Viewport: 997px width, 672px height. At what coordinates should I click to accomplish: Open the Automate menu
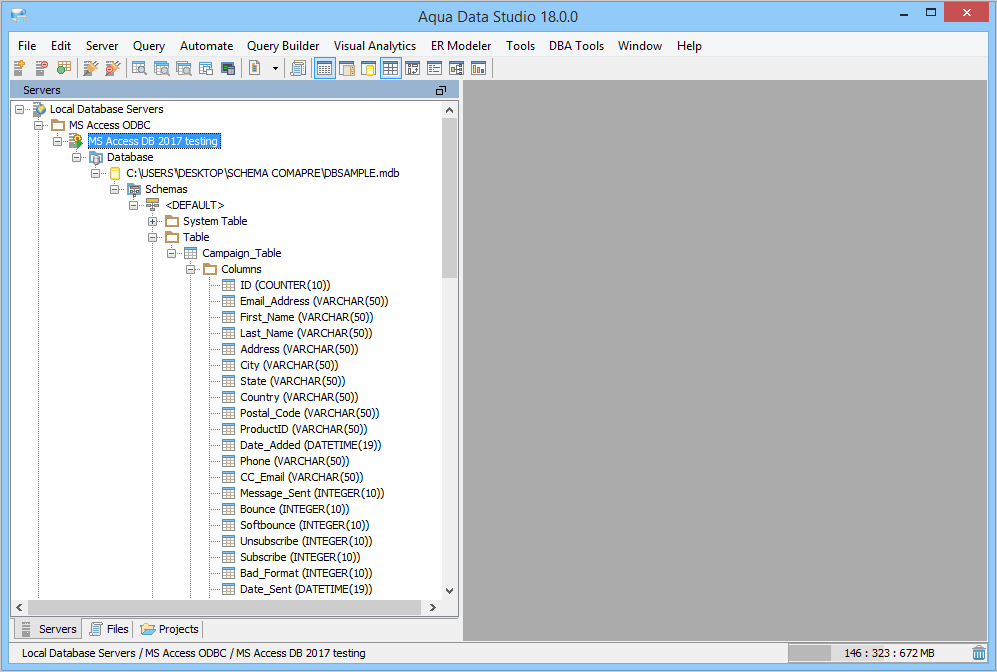(206, 46)
